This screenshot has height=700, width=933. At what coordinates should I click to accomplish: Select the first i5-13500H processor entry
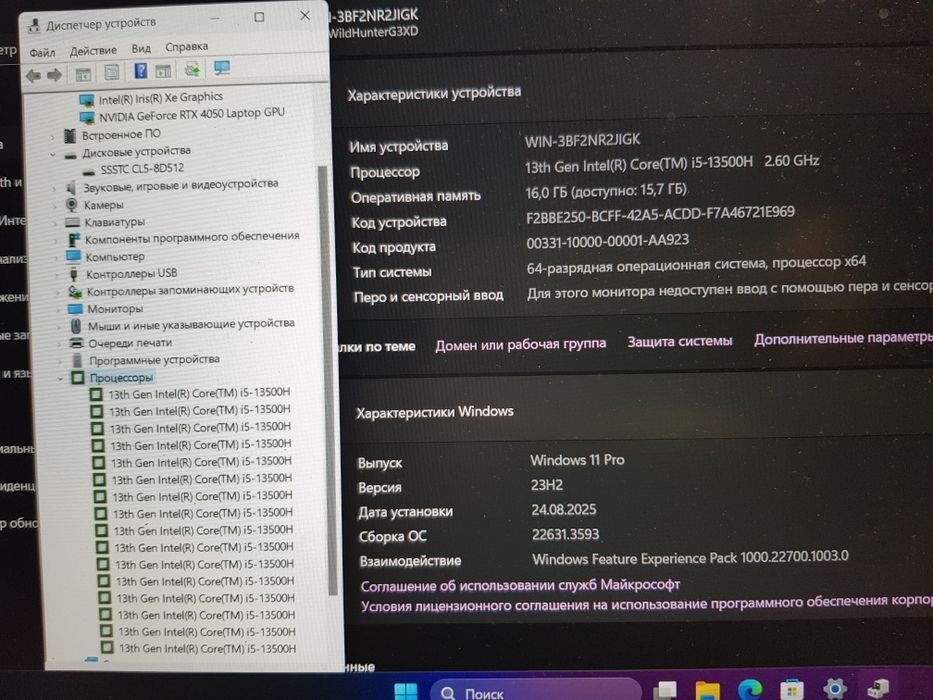(x=199, y=393)
